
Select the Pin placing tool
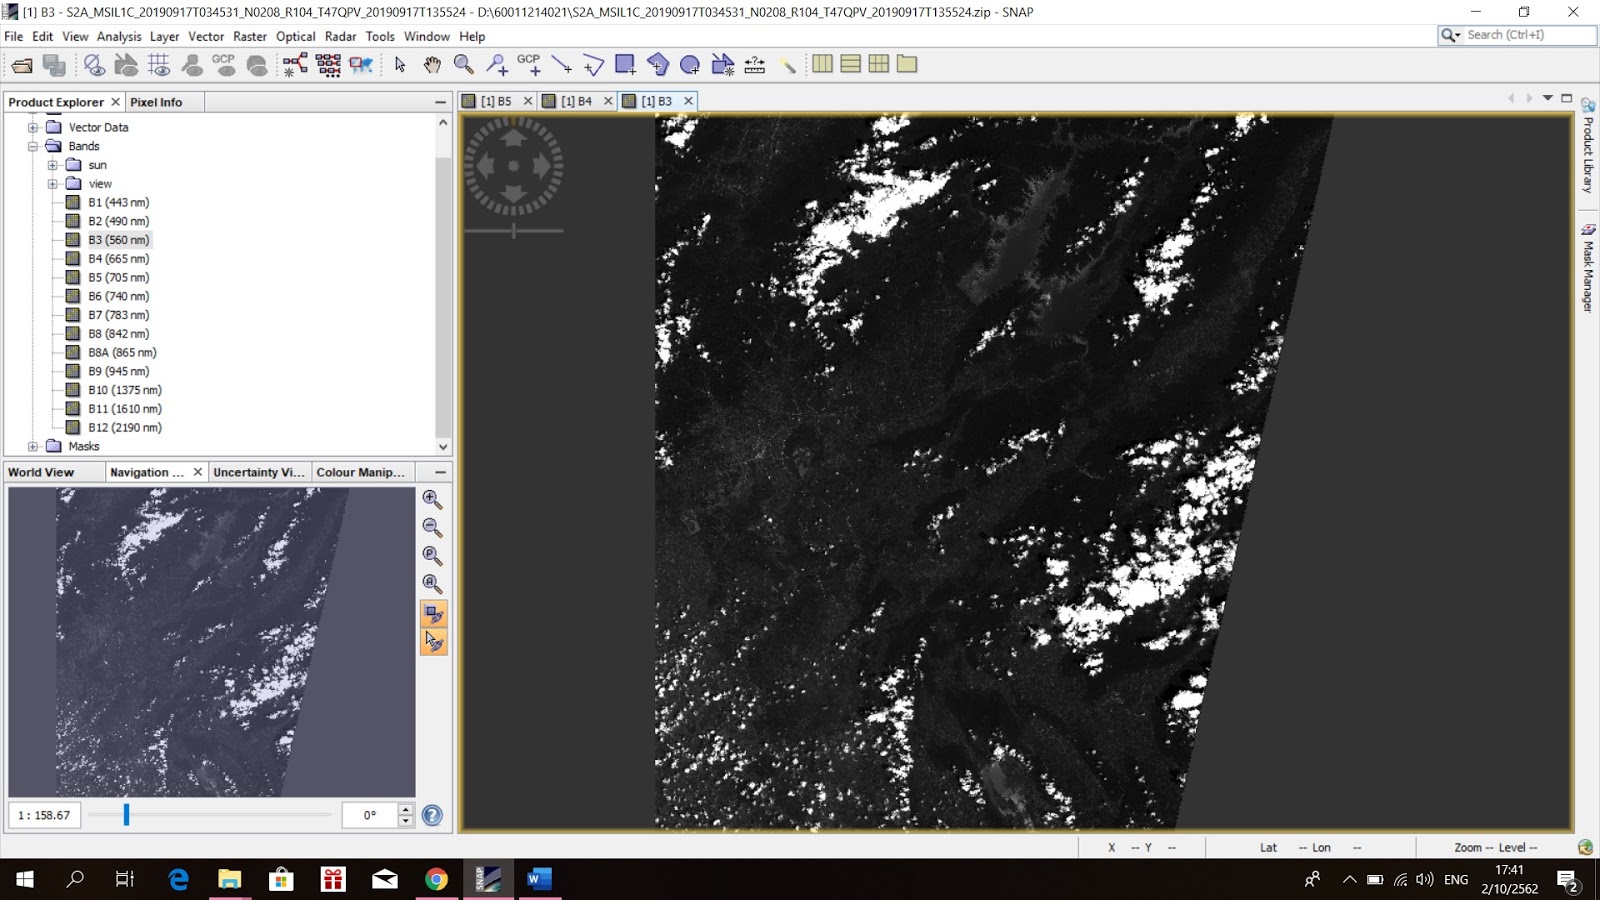click(x=496, y=65)
